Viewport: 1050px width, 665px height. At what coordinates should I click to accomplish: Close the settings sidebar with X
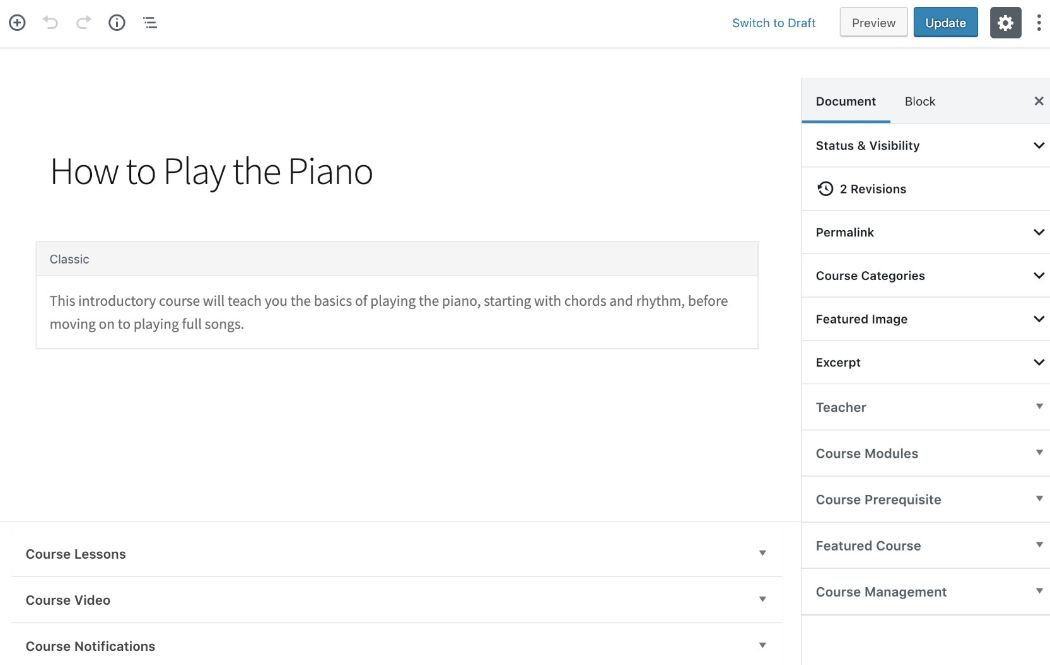1039,101
